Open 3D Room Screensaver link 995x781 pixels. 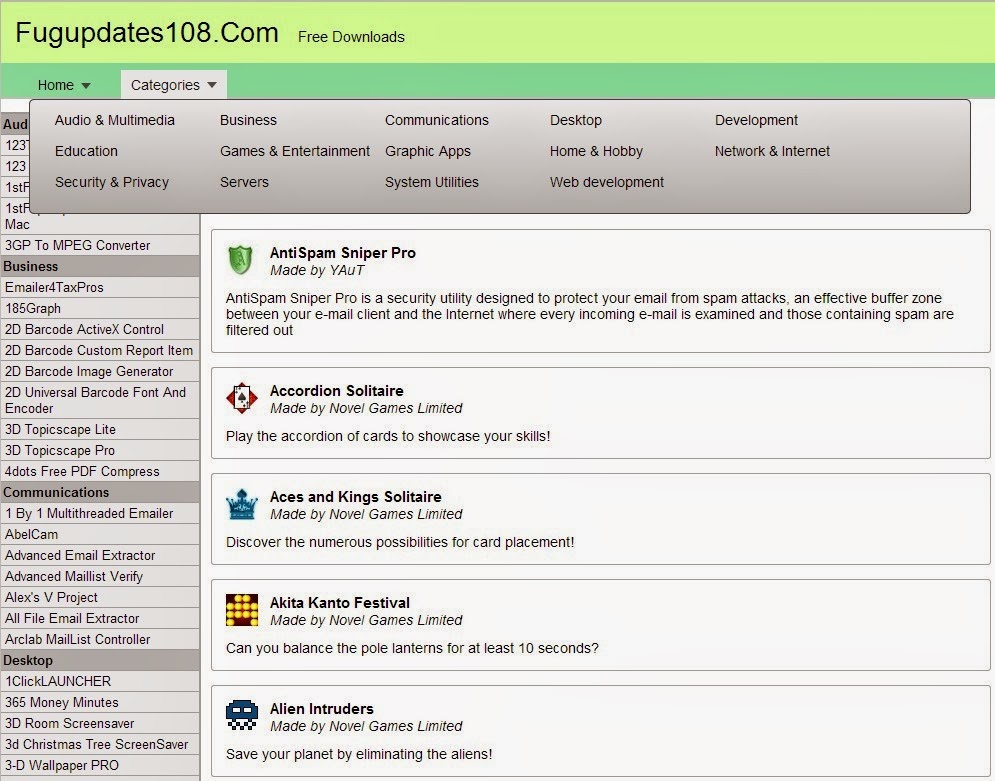[100, 723]
